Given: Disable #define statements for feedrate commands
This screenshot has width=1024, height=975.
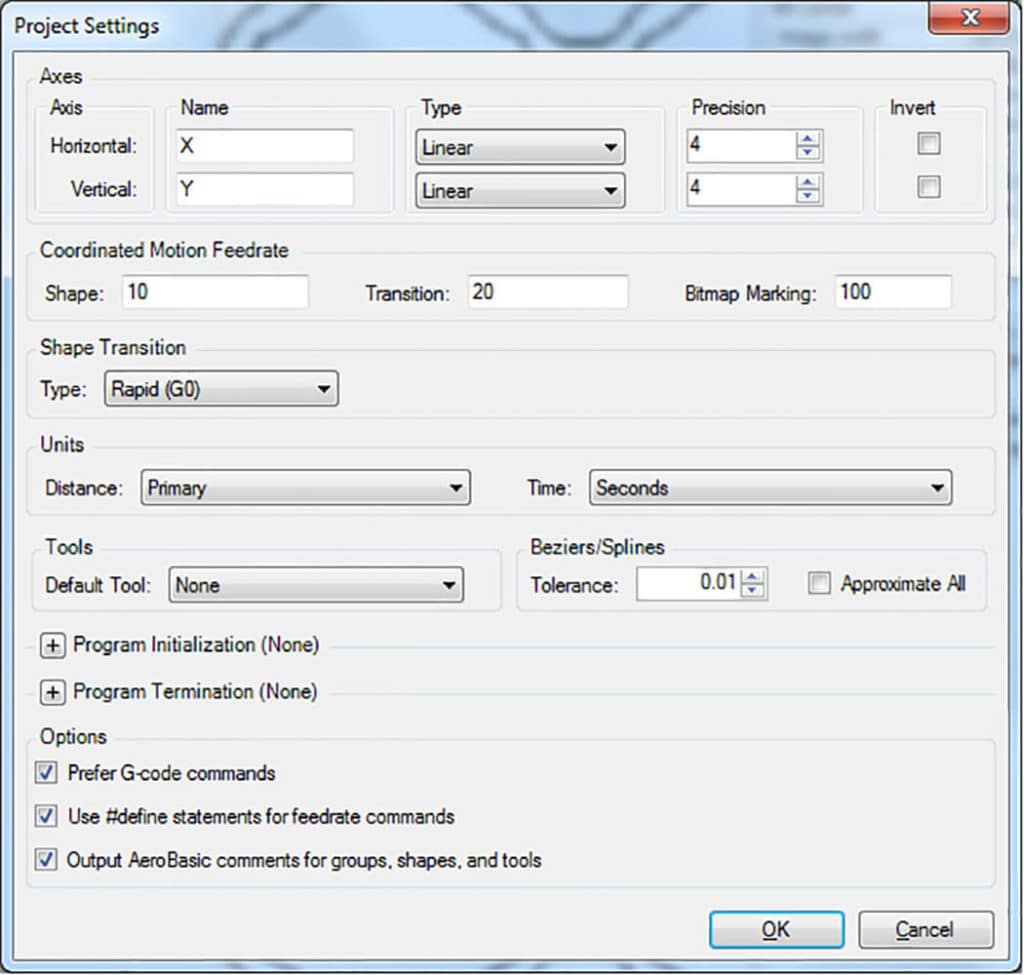Looking at the screenshot, I should pyautogui.click(x=45, y=816).
